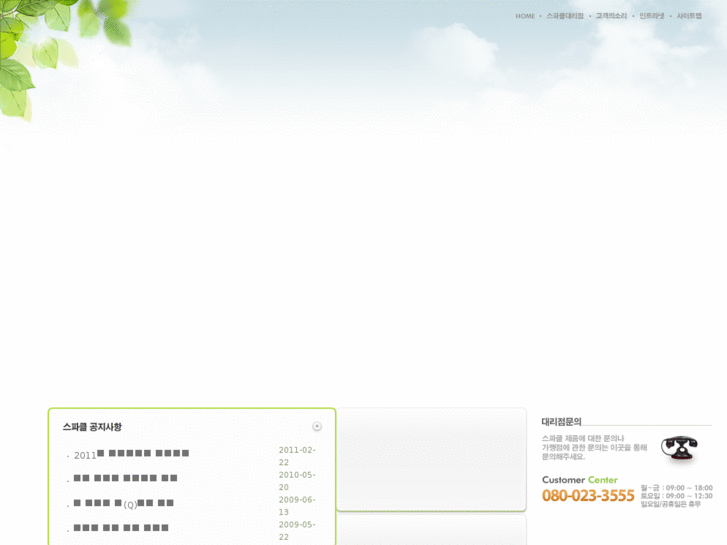This screenshot has height=545, width=727.
Task: Click the 대리점문의 description text
Action: tap(594, 447)
